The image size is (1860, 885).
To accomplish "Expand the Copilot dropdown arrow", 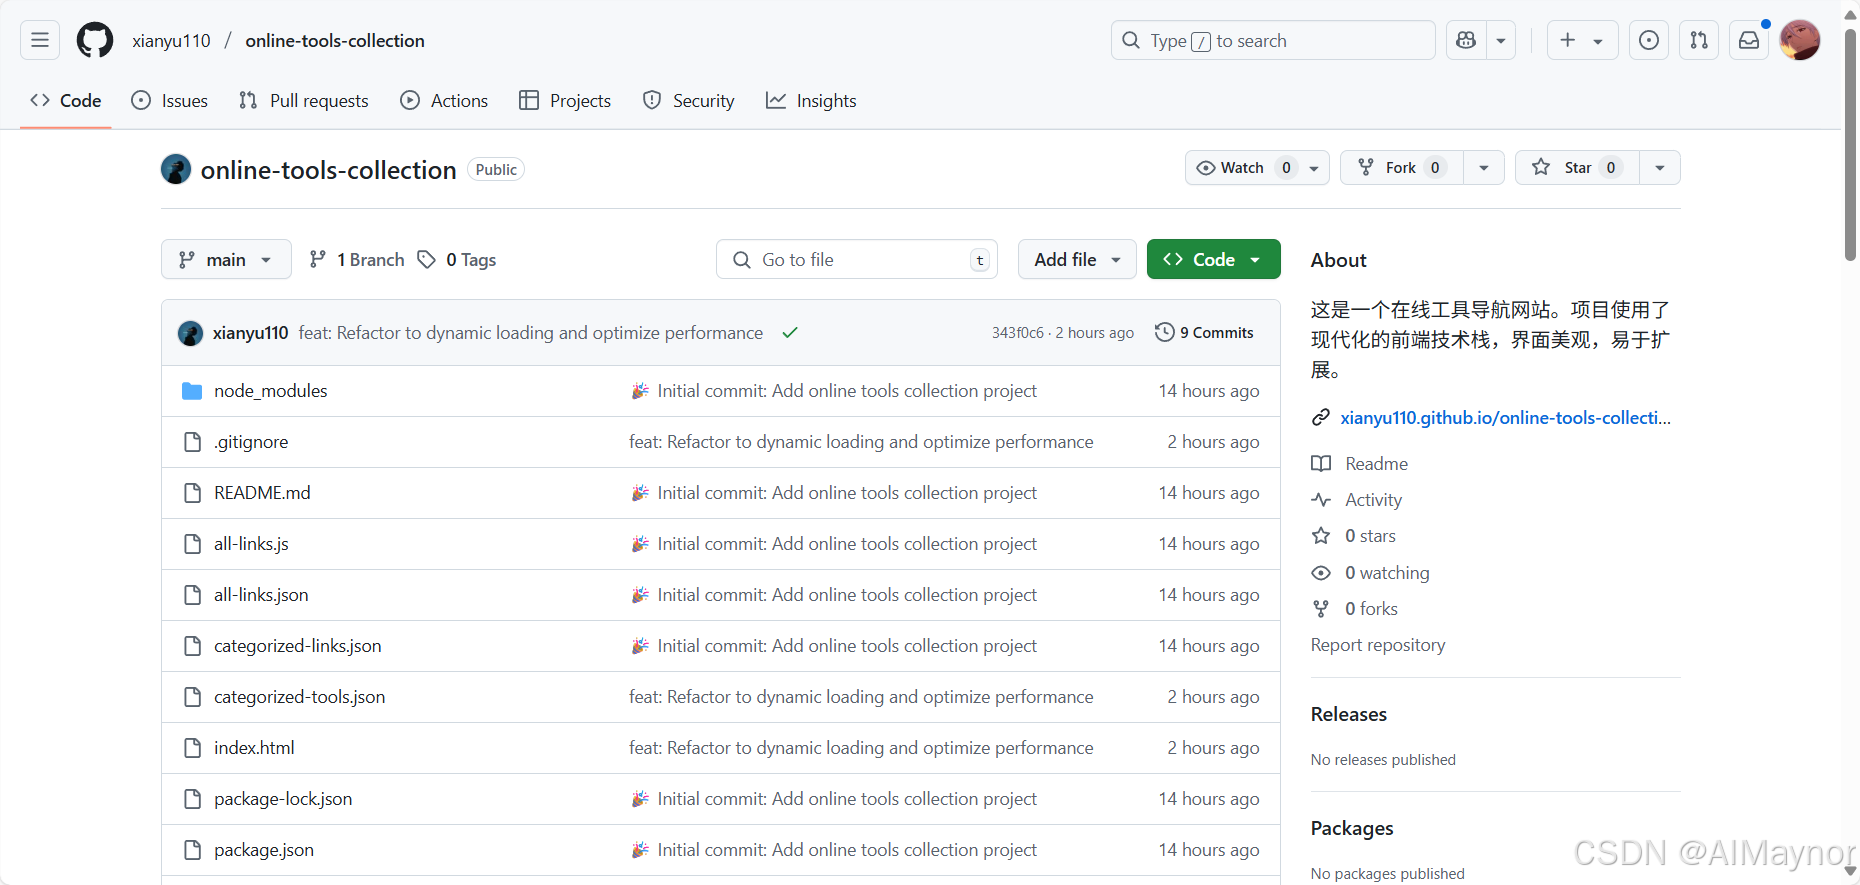I will (1501, 40).
